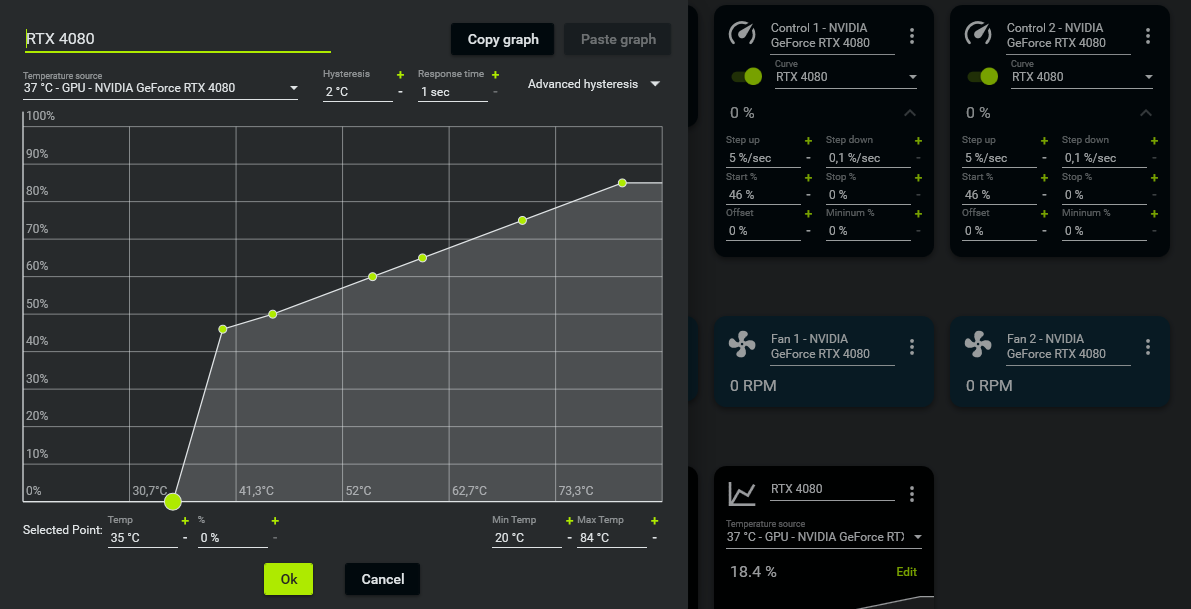1191x609 pixels.
Task: Select the curve point at 46%
Action: [x=223, y=329]
